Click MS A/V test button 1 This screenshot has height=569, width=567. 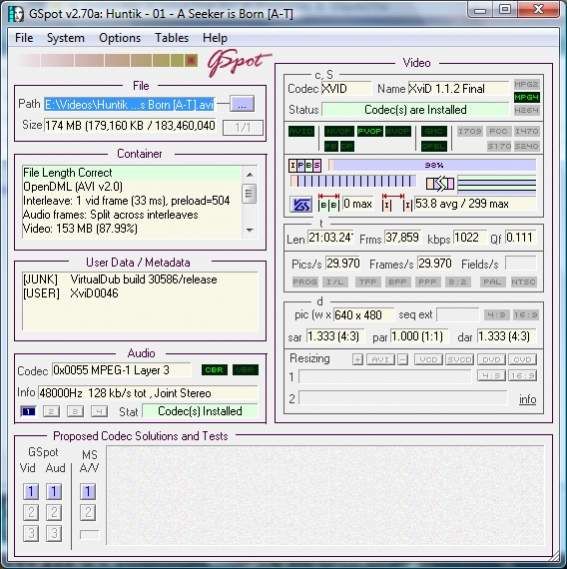pos(87,491)
